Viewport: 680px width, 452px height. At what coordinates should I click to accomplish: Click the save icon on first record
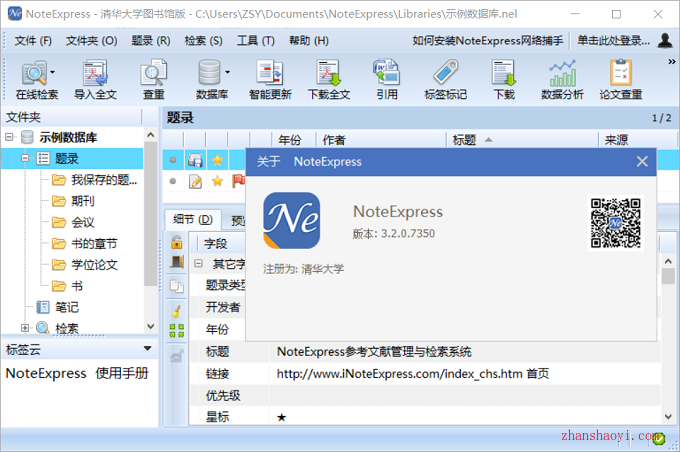tap(195, 160)
